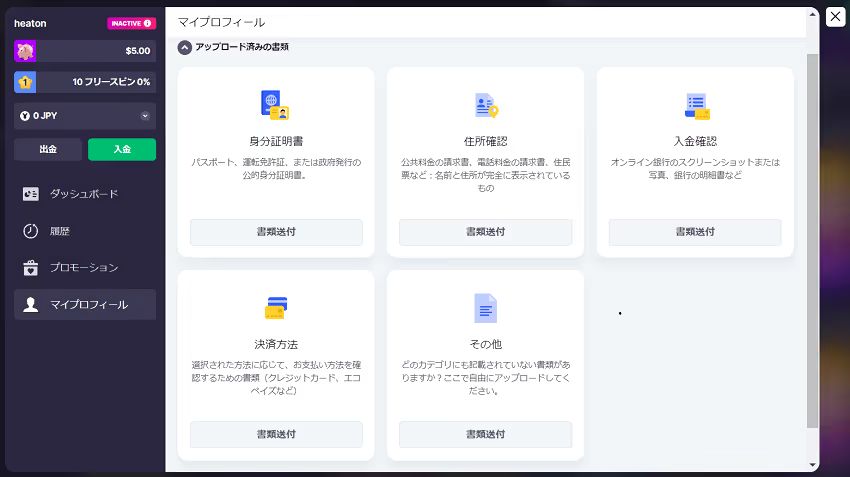Send documents for 入金確認 card
850x477 pixels.
click(695, 232)
